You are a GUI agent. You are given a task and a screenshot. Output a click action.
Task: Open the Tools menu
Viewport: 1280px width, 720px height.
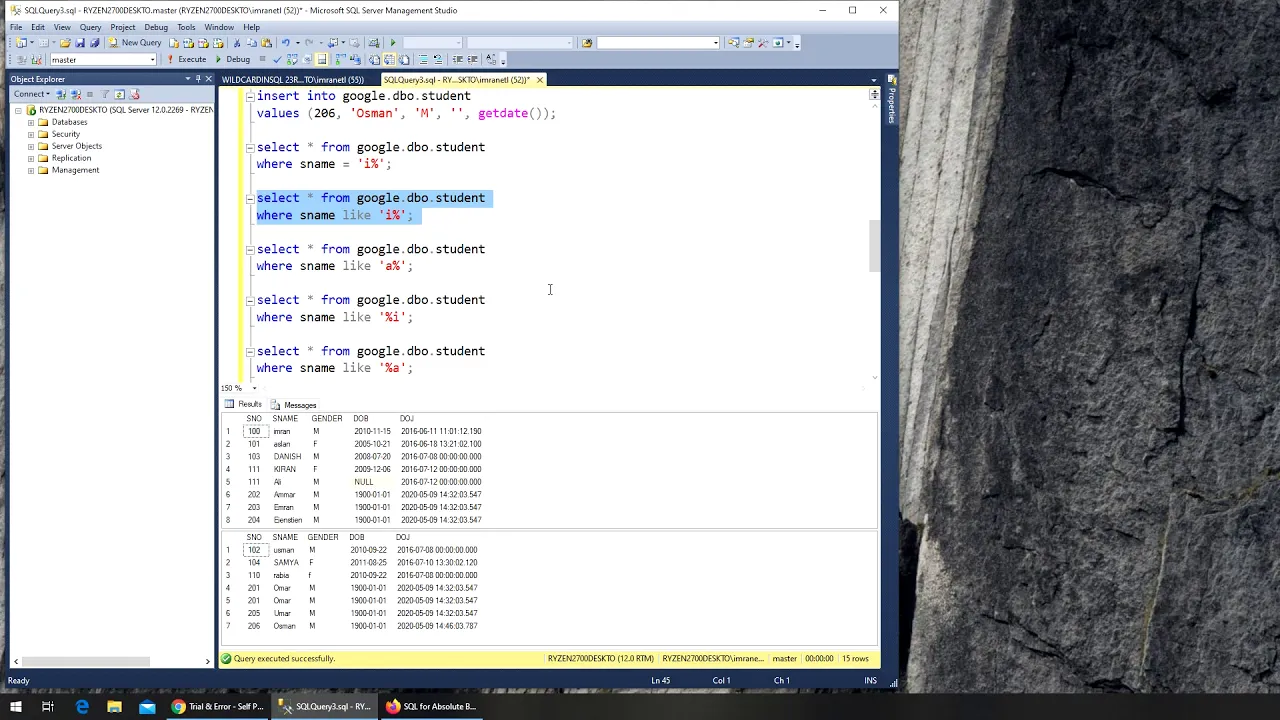pos(186,27)
